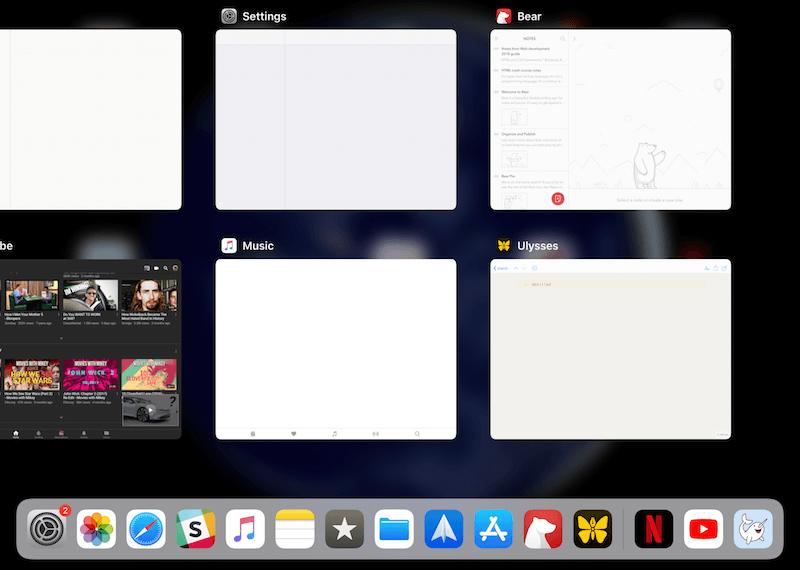Screen dimensions: 800x570
Task: Tap cast icon in YouTube card
Action: click(147, 268)
